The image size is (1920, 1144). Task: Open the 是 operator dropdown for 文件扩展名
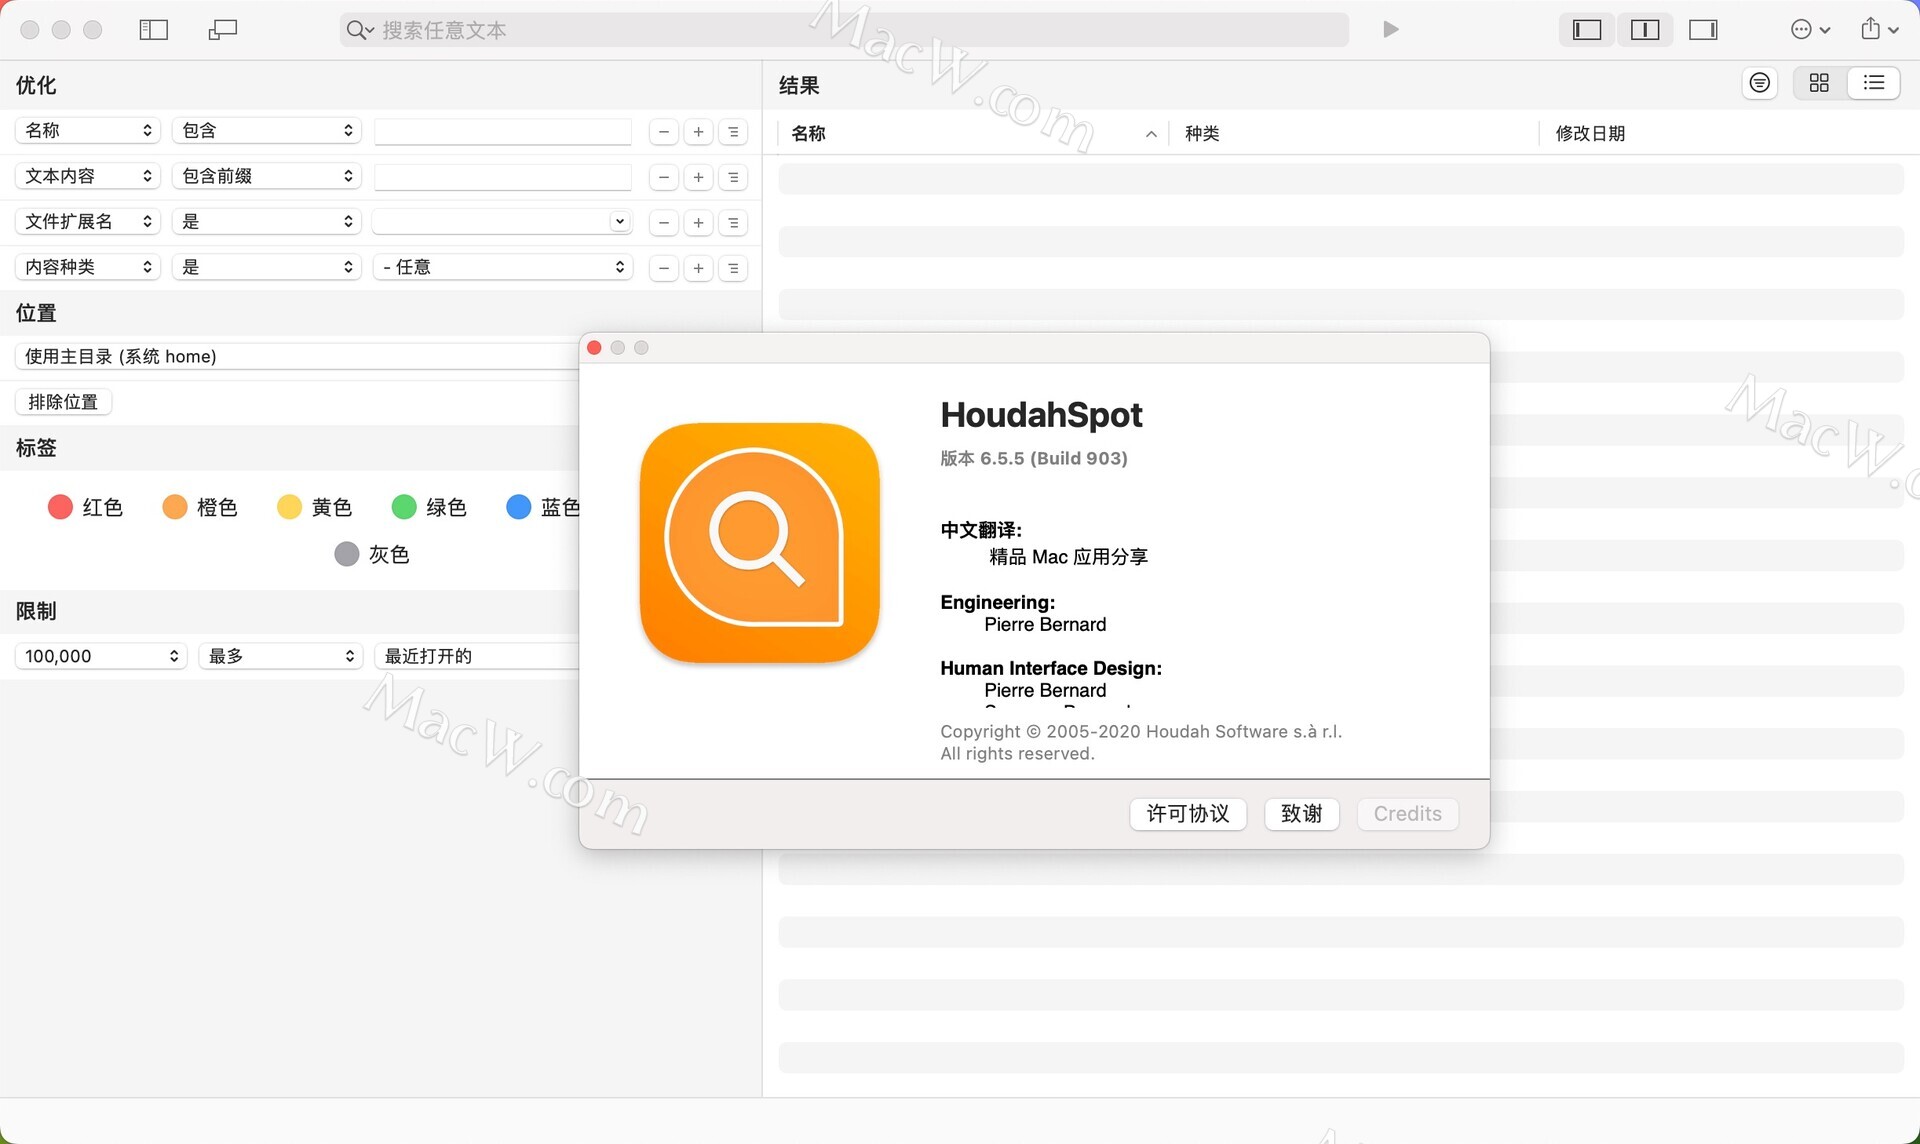click(x=266, y=222)
